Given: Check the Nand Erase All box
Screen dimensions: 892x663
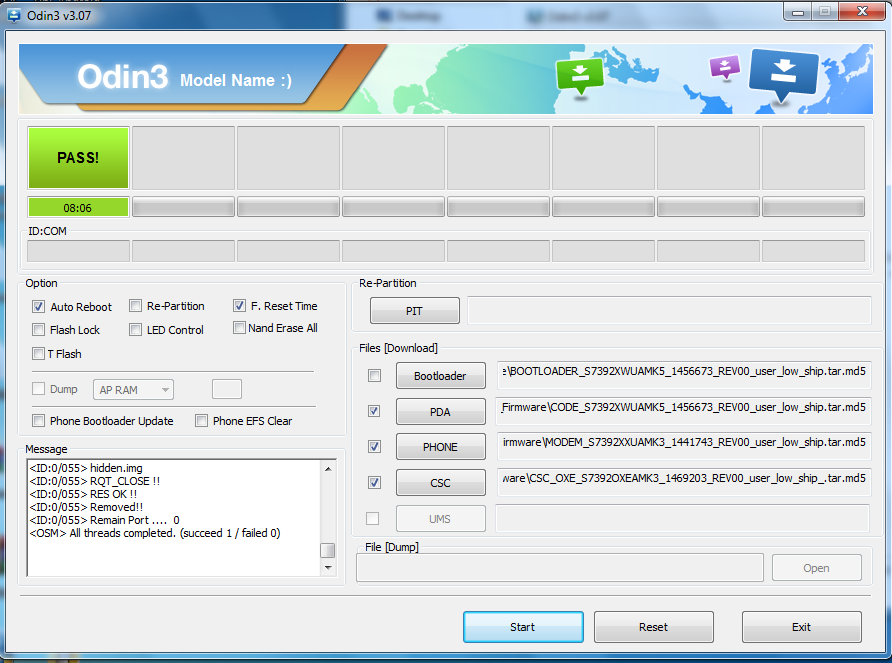Looking at the screenshot, I should (239, 328).
